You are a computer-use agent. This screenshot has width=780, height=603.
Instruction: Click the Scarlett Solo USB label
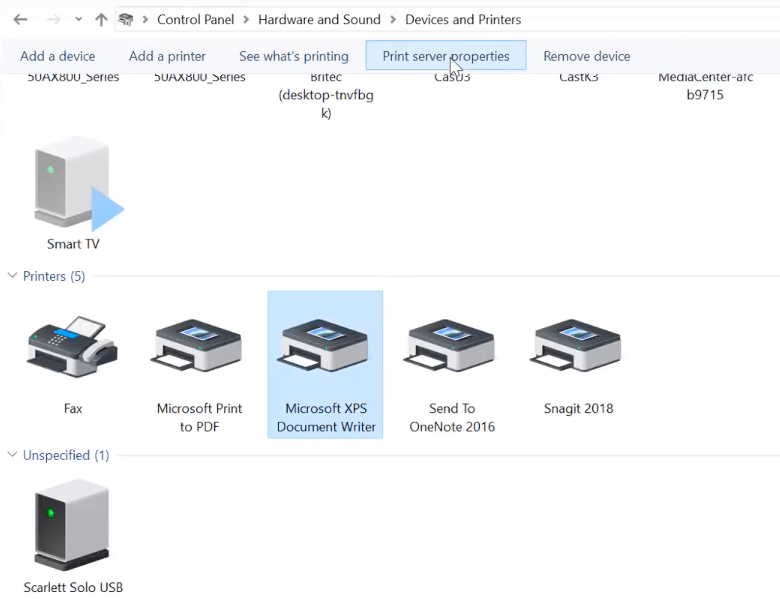pyautogui.click(x=73, y=587)
